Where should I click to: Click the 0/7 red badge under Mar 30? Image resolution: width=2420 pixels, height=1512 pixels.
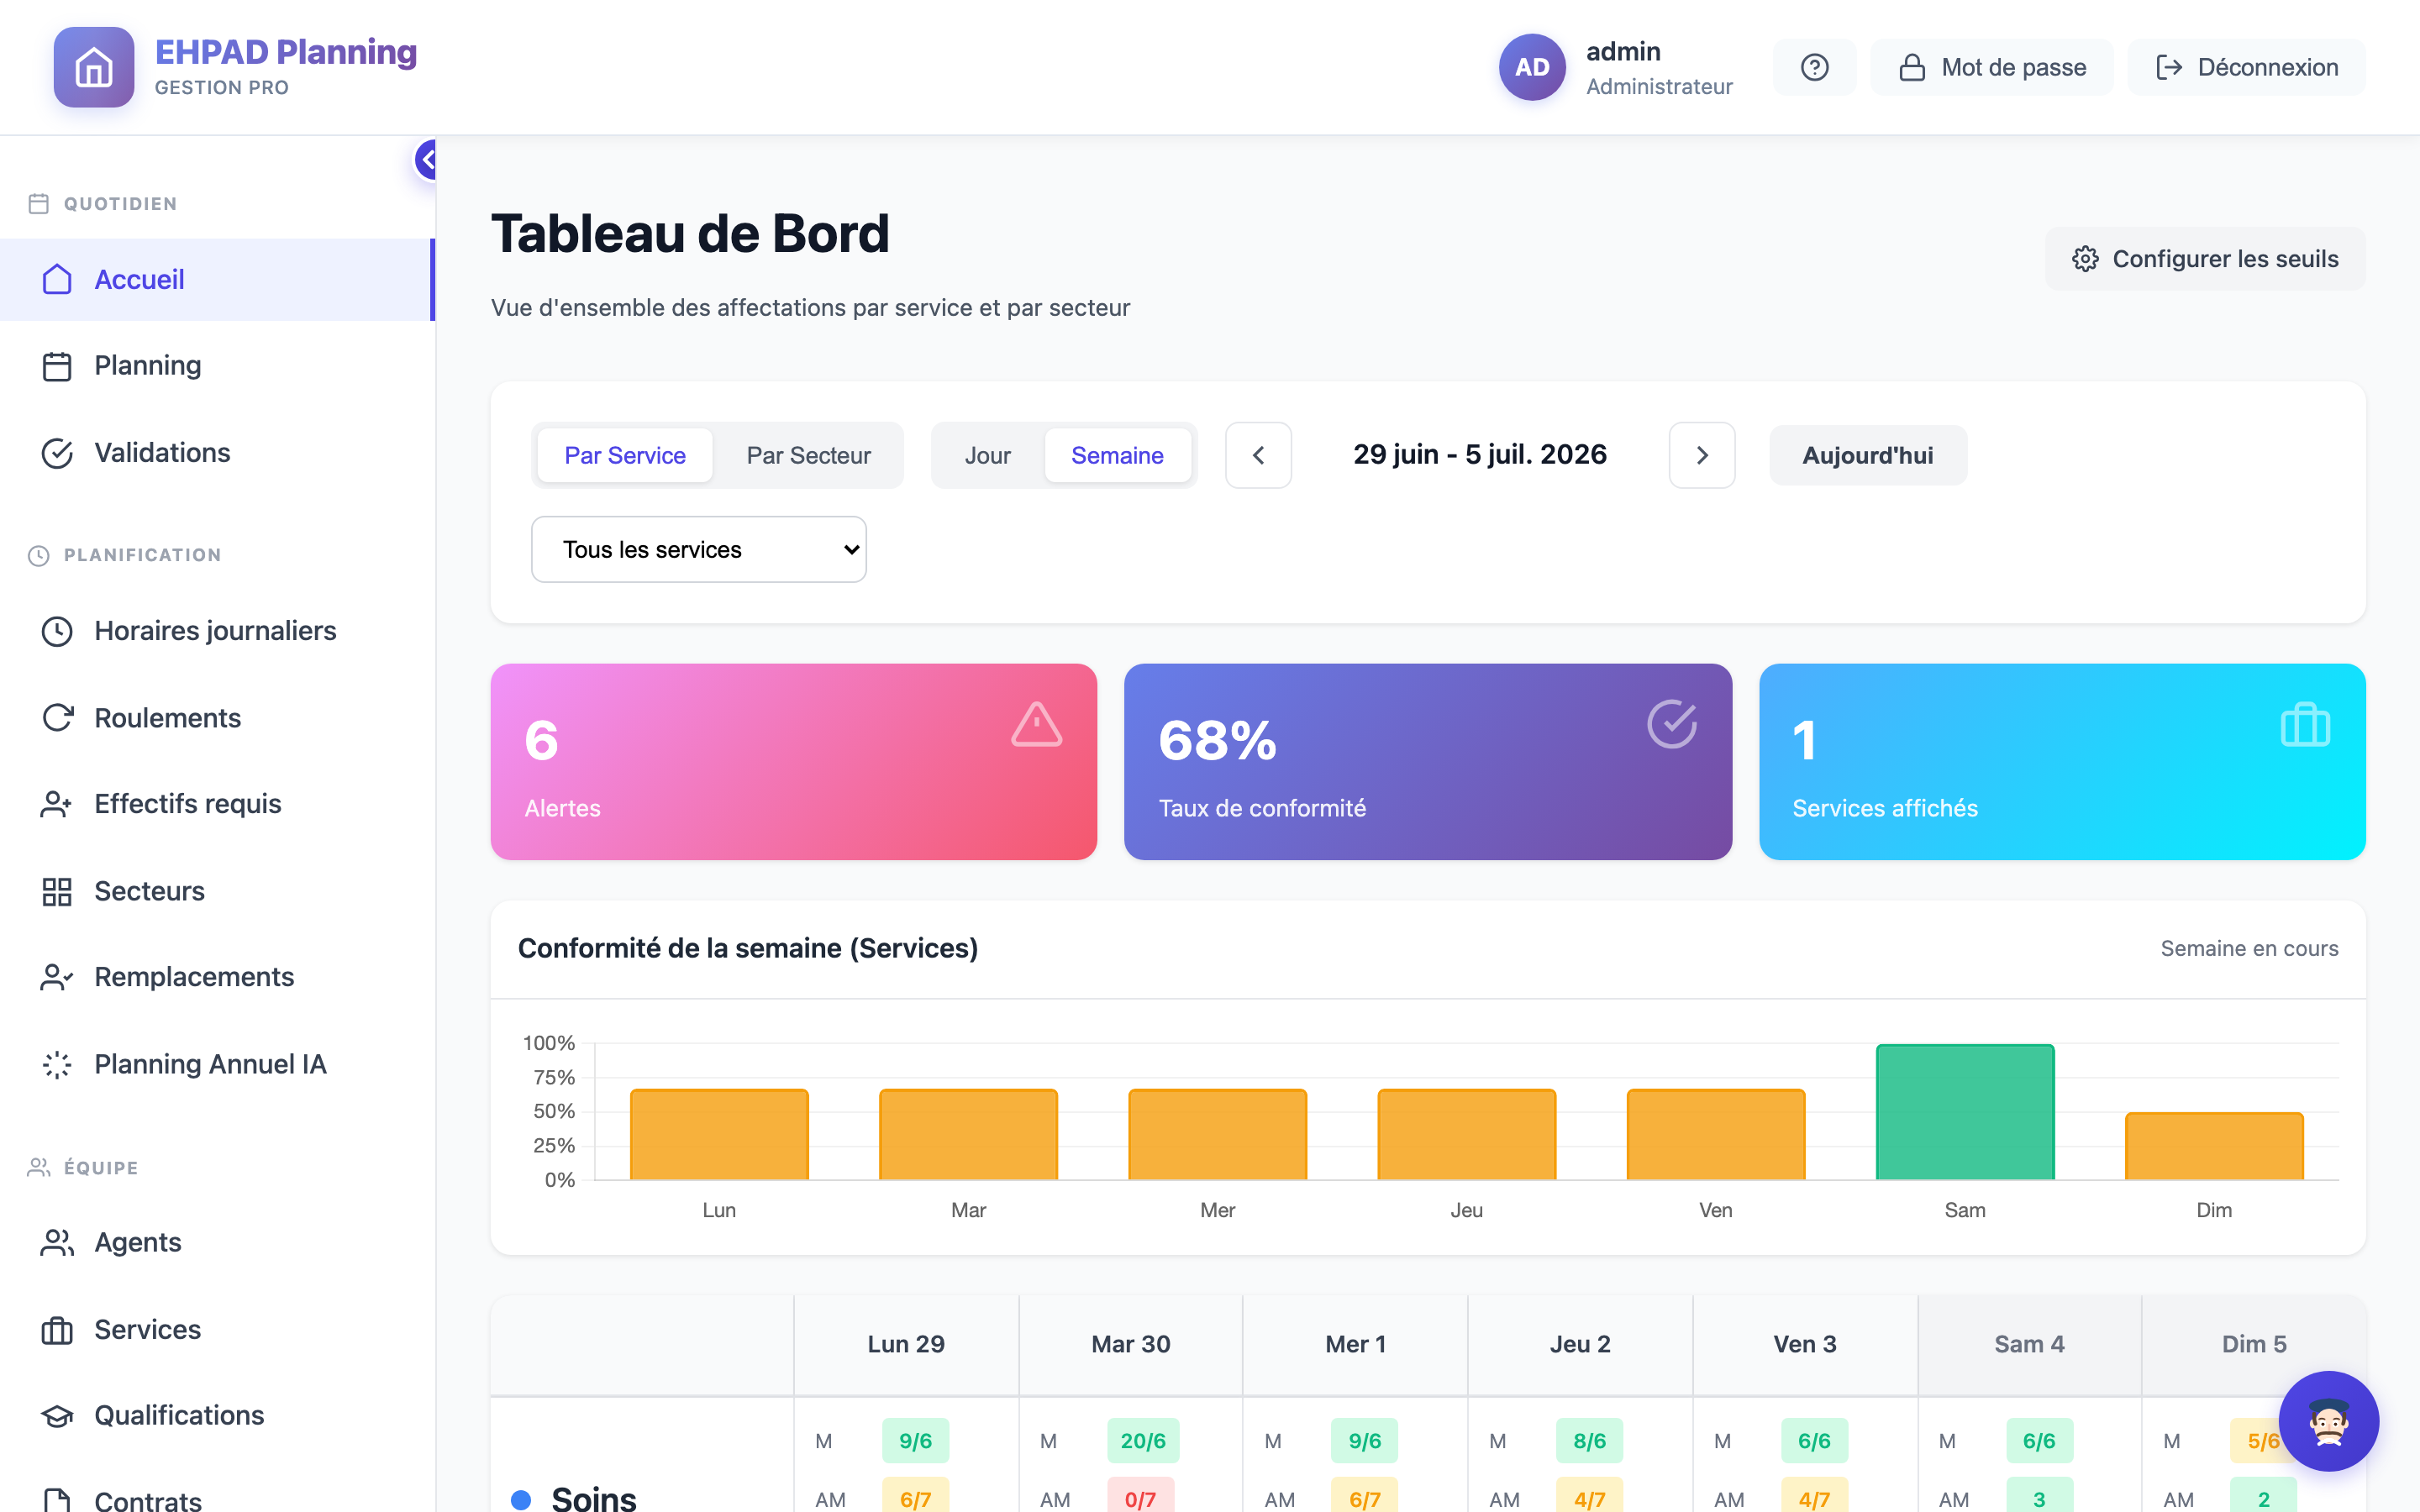[x=1140, y=1498]
